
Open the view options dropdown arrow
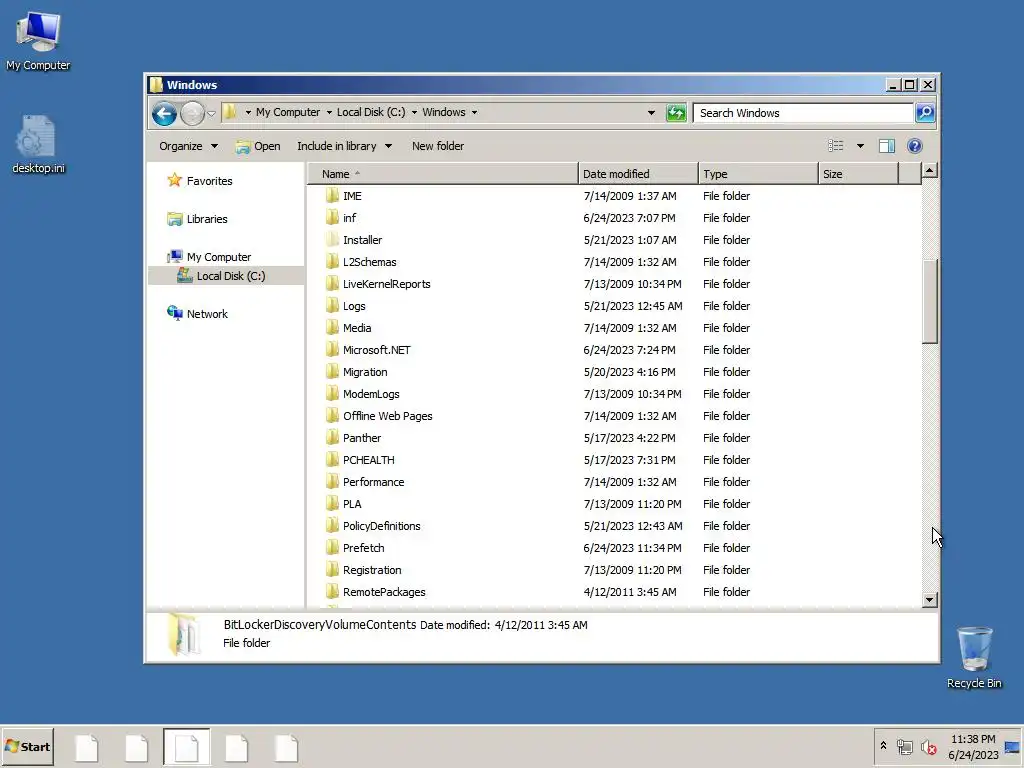(860, 146)
